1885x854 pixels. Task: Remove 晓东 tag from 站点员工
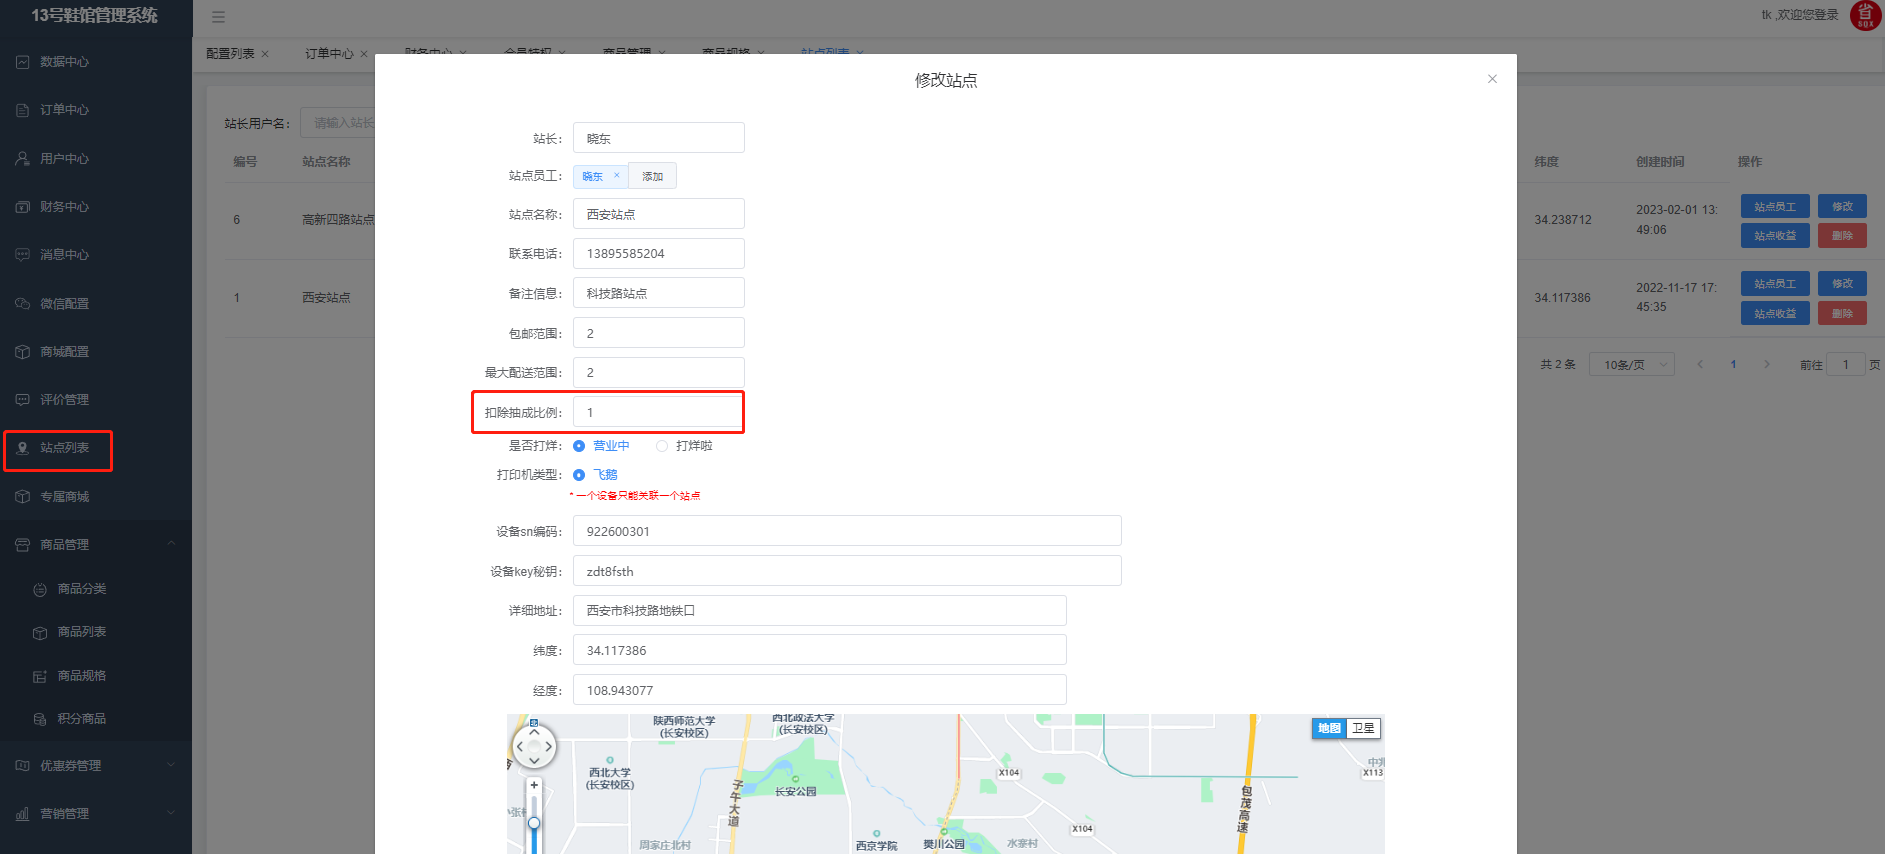[x=617, y=176]
